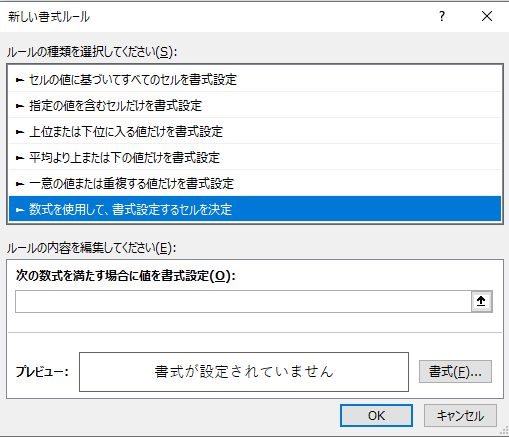Open help with the question mark icon
The image size is (509, 437).
click(442, 16)
